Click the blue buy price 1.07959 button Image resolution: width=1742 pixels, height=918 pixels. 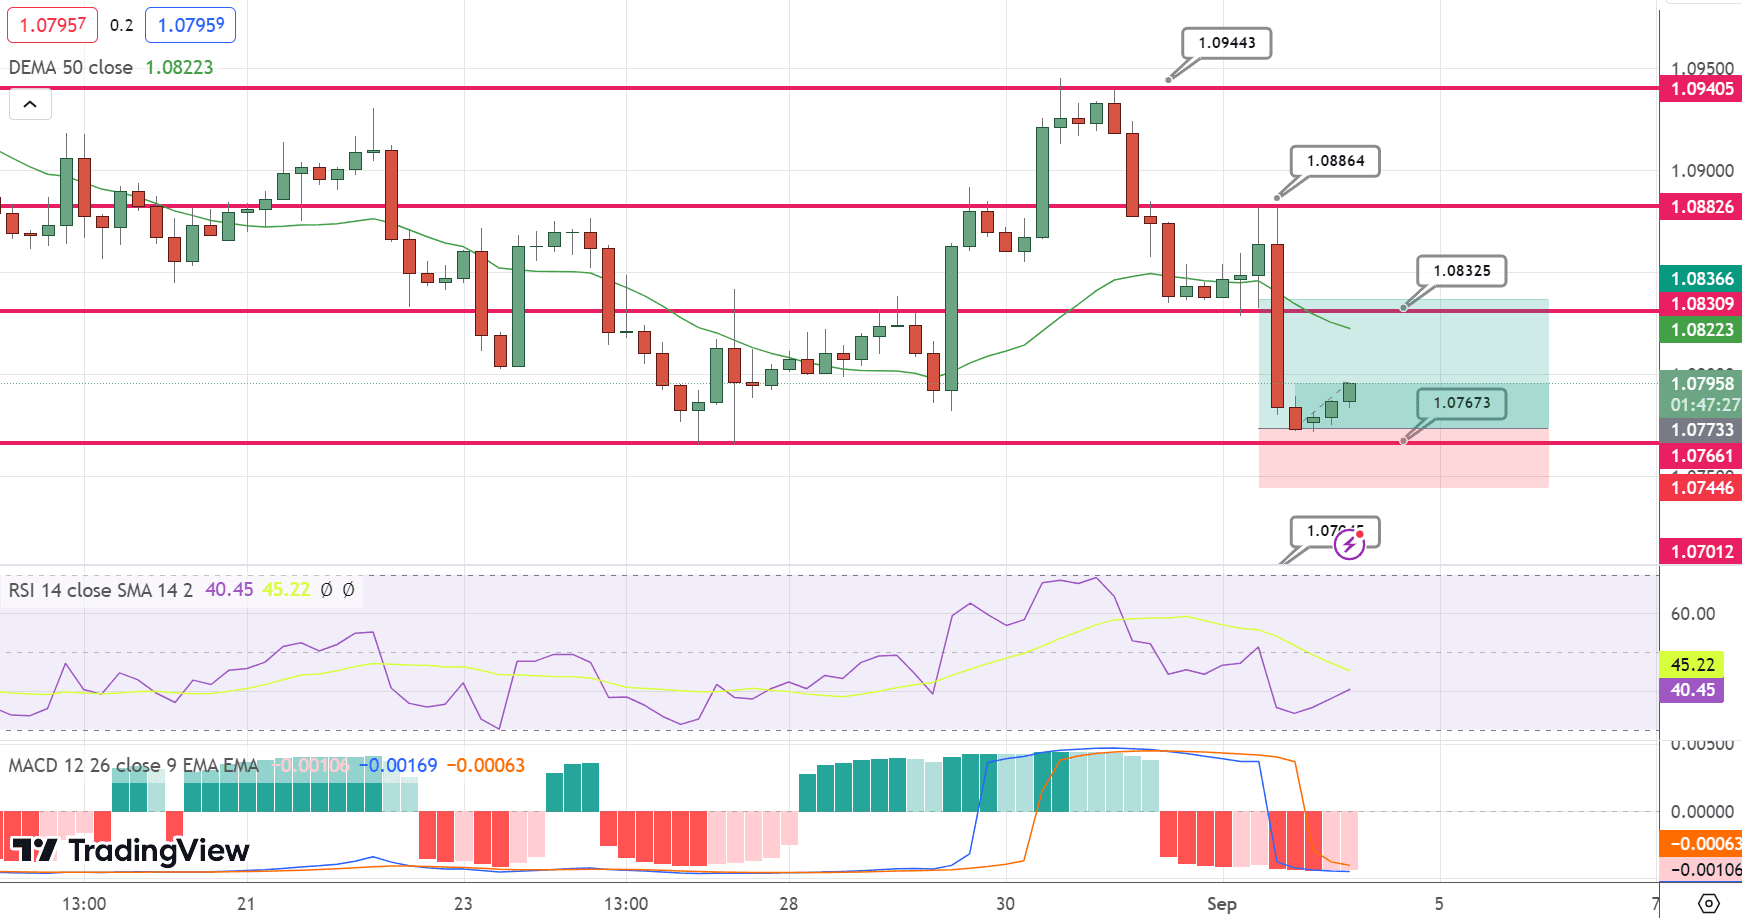(x=191, y=25)
